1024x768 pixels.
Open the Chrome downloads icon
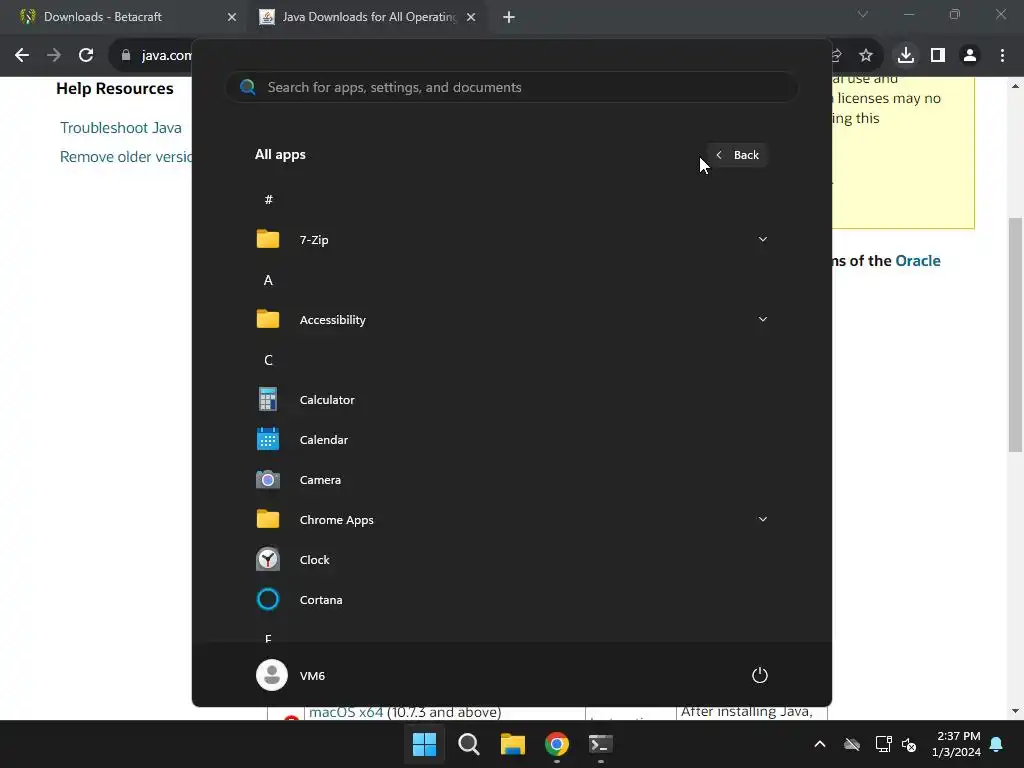point(906,56)
